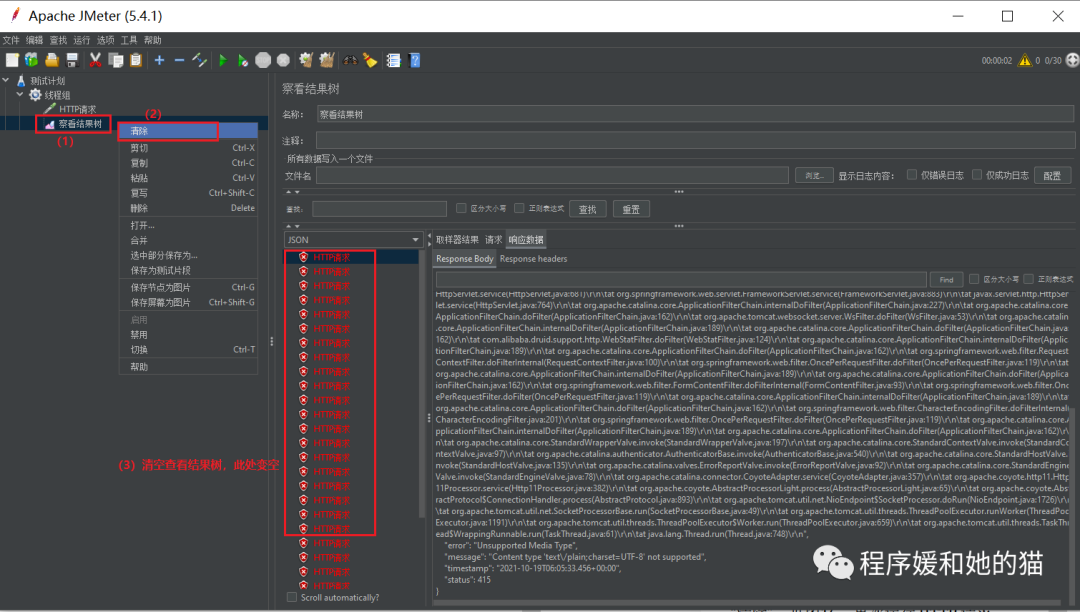Click the 配置 configure button
Image resolution: width=1080 pixels, height=612 pixels.
click(x=1052, y=176)
